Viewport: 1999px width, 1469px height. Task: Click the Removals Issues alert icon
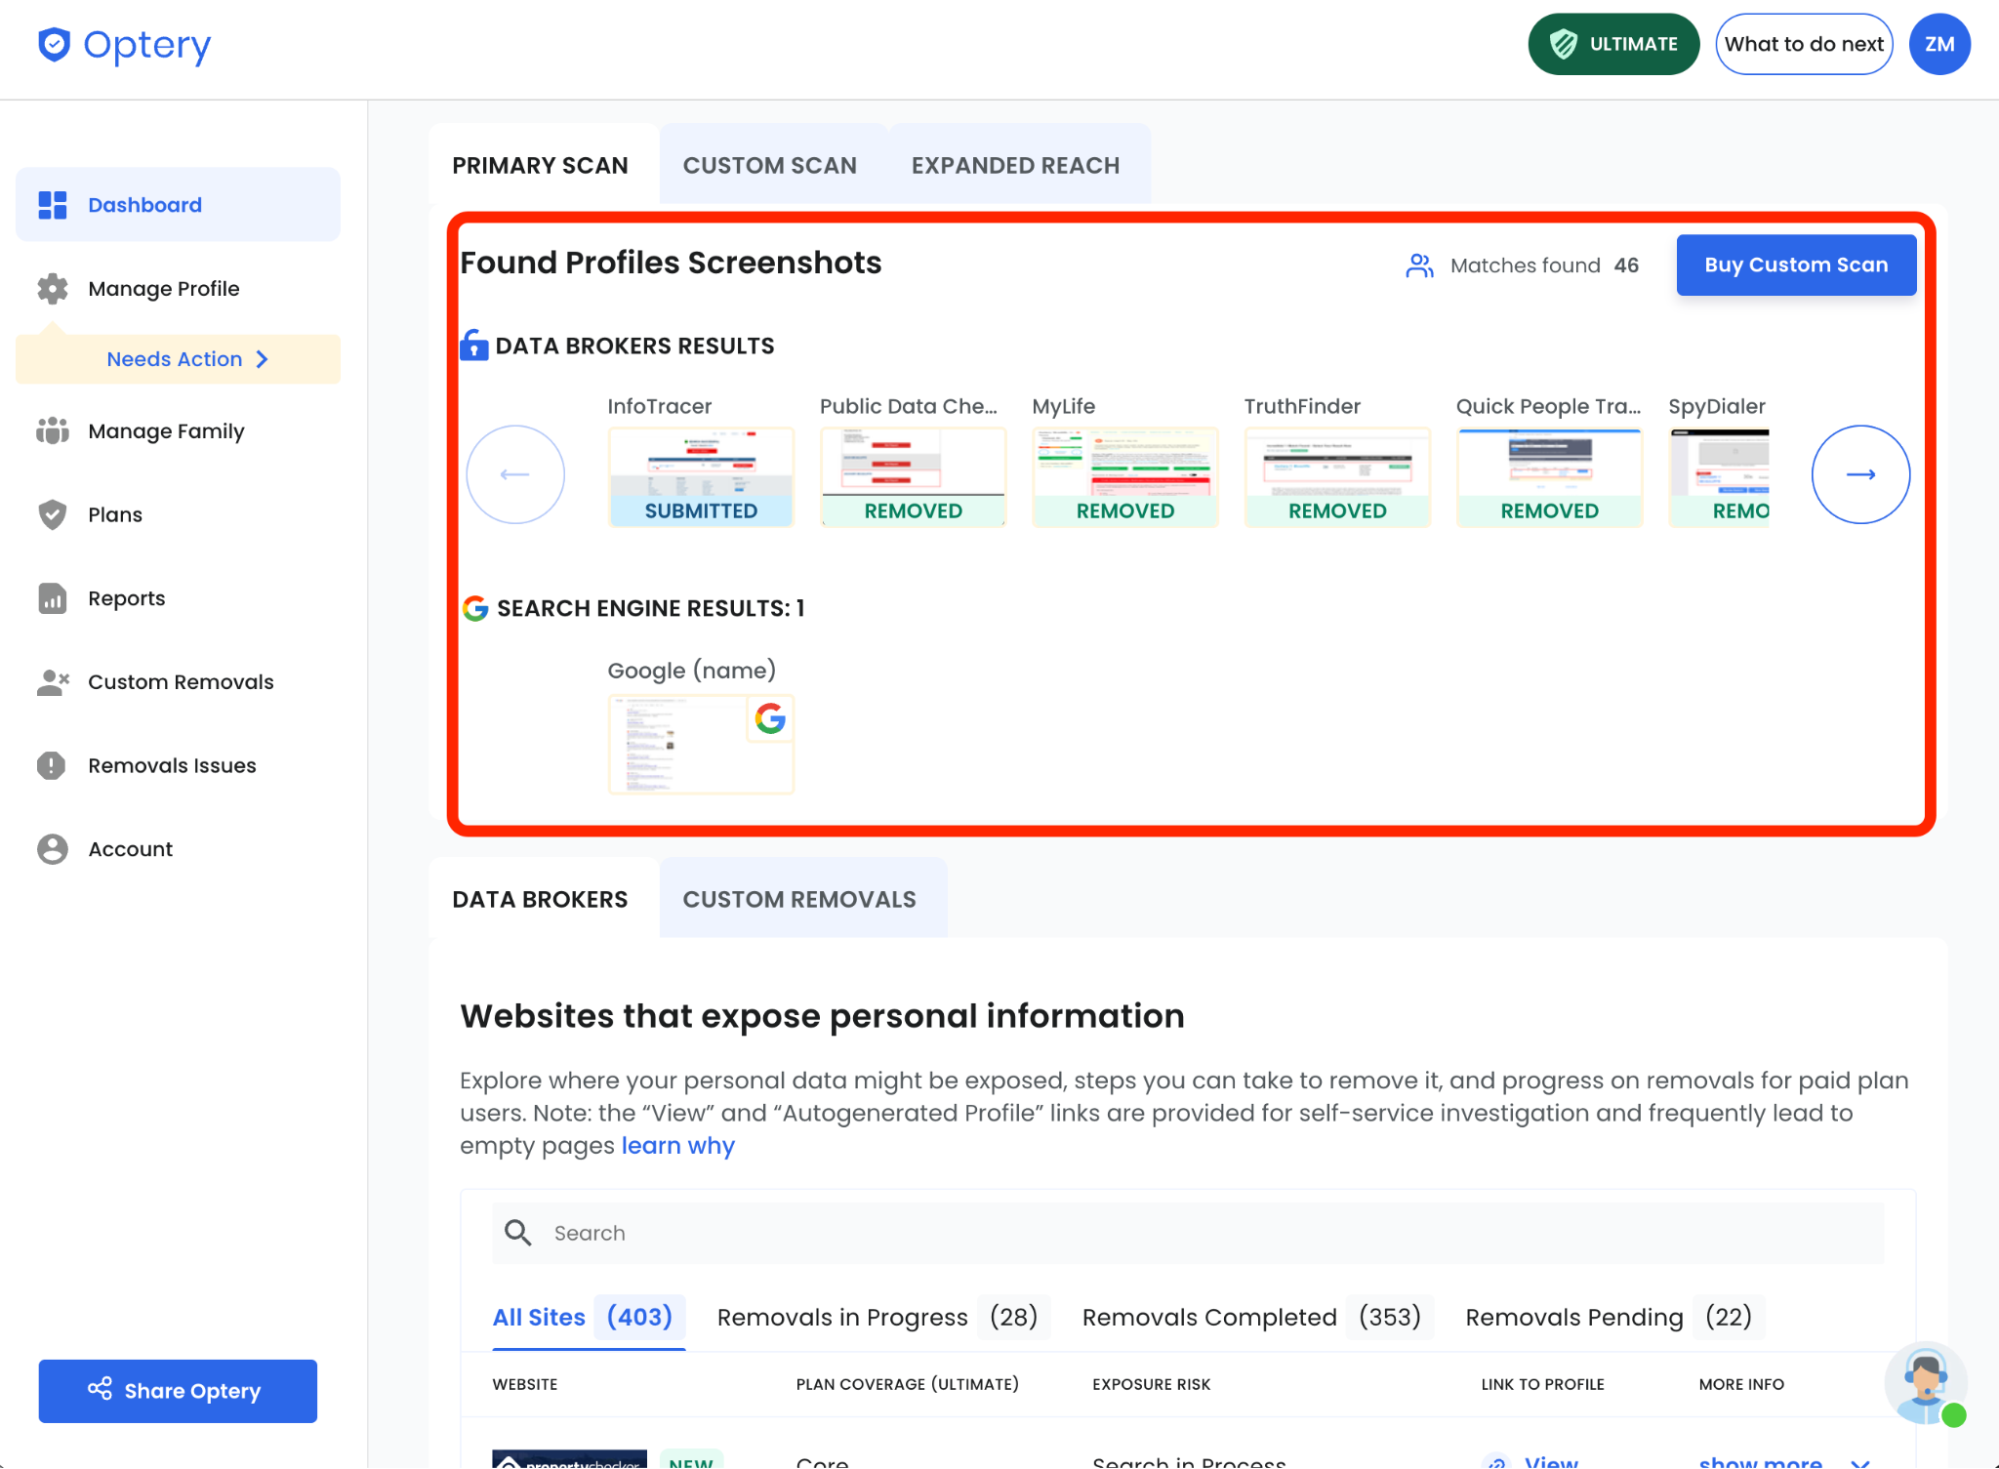click(51, 766)
